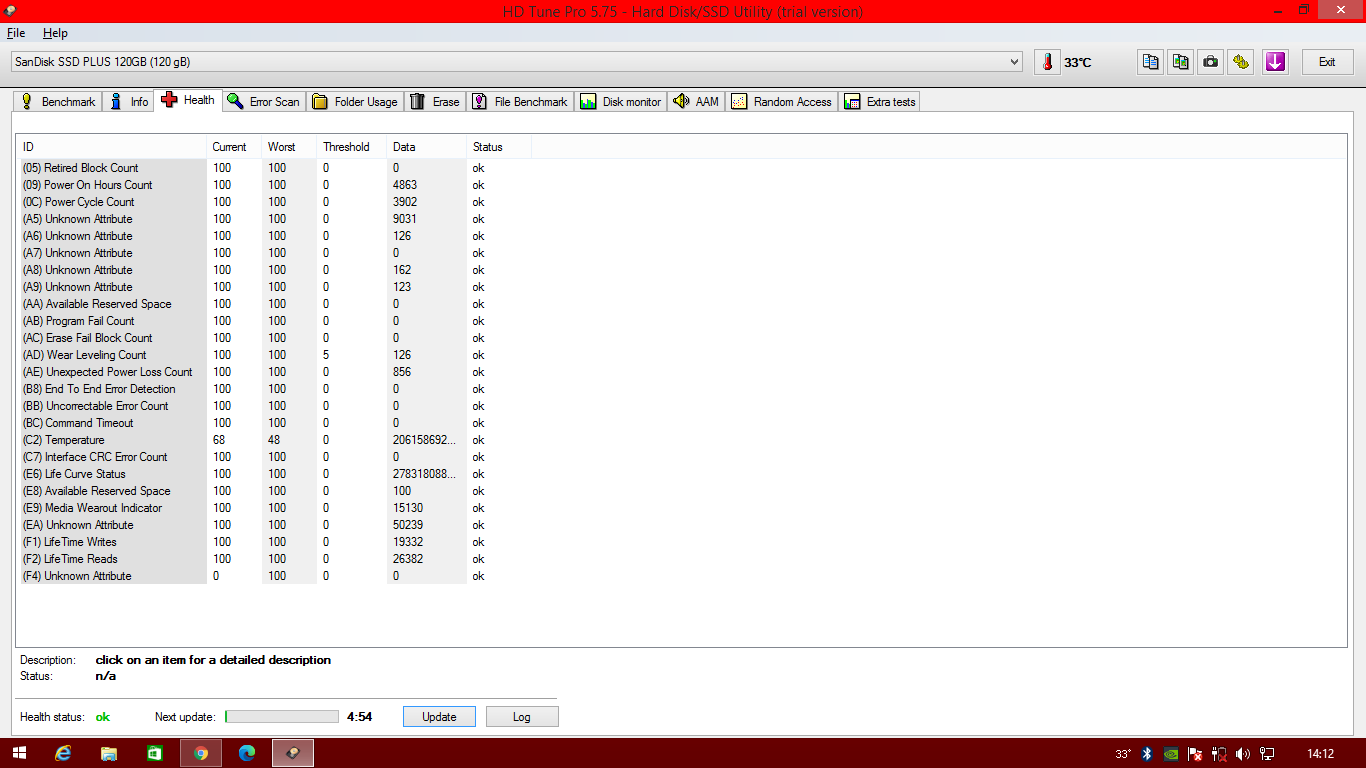Switch to Google Chrome on taskbar

pyautogui.click(x=201, y=753)
